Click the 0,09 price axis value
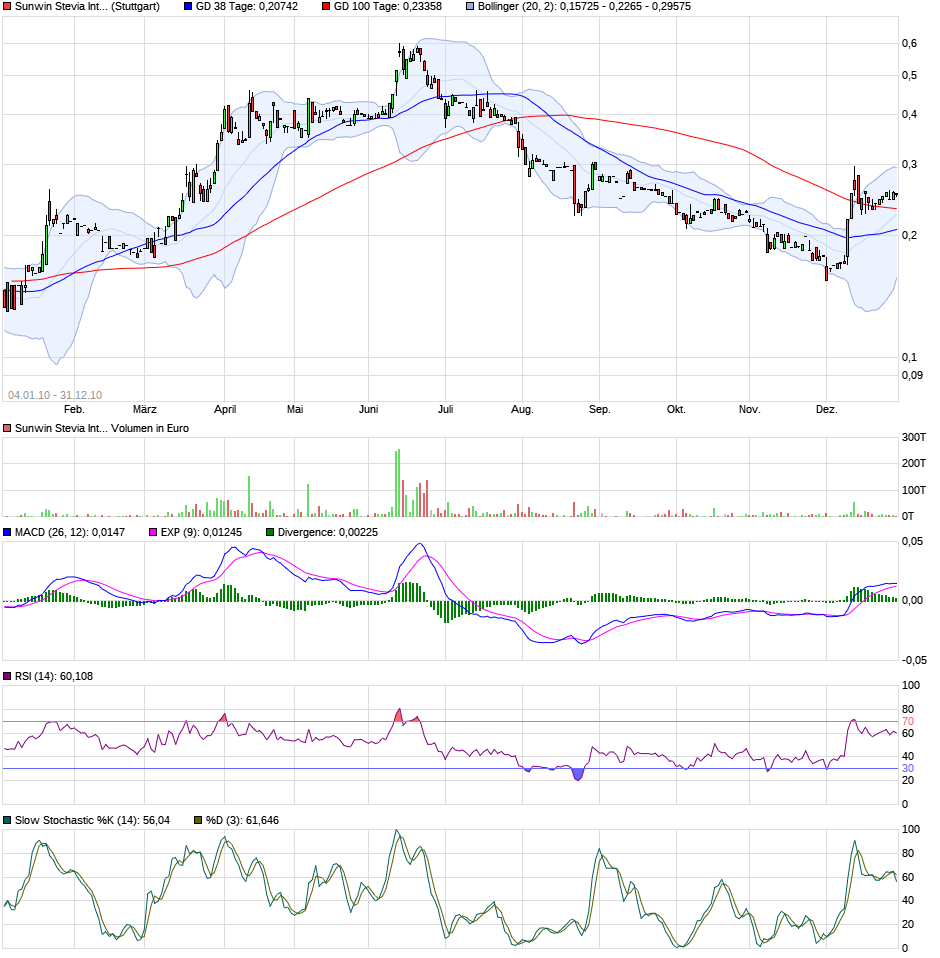 (913, 375)
